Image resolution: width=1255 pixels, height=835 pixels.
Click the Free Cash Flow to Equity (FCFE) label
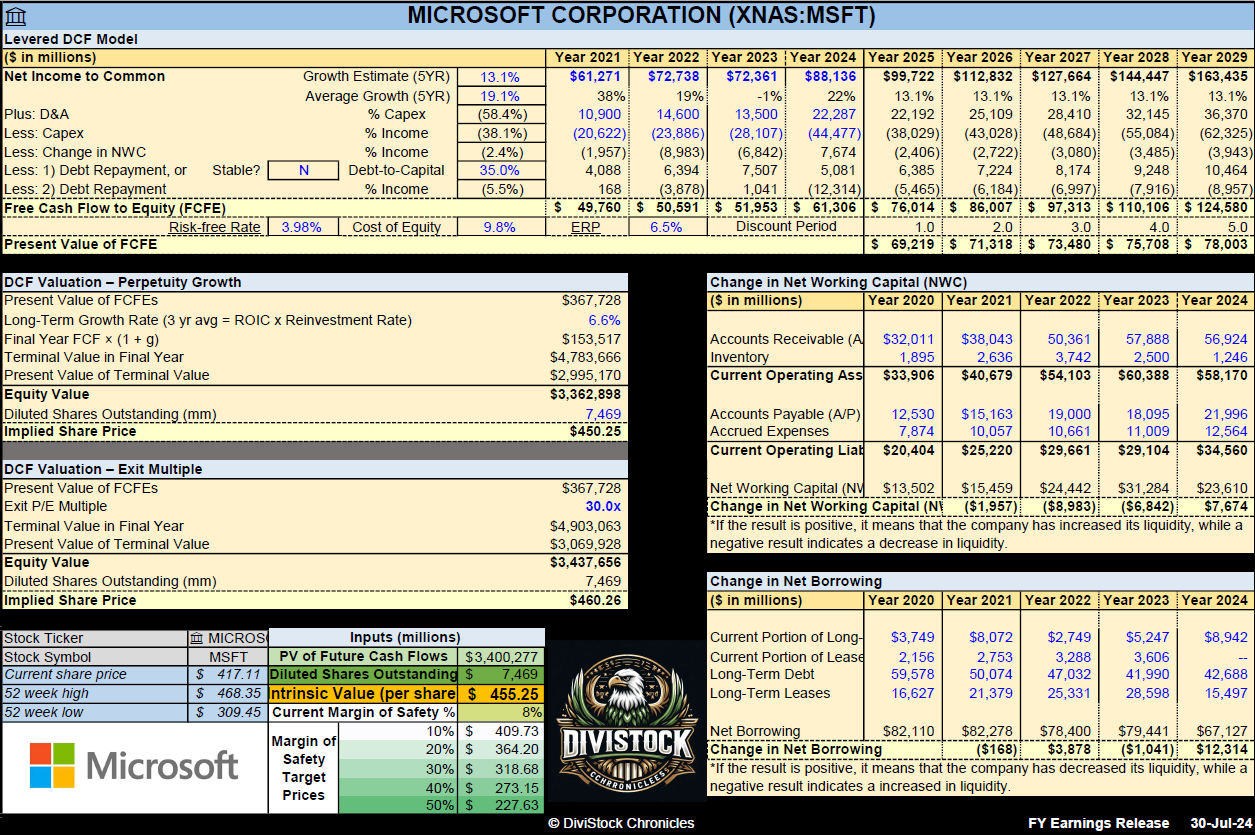[114, 208]
